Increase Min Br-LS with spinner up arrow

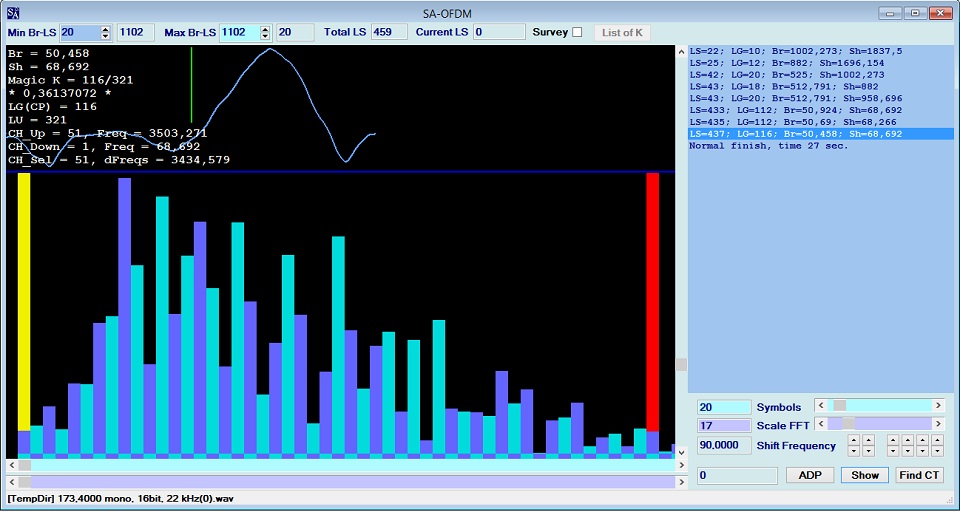coord(106,29)
